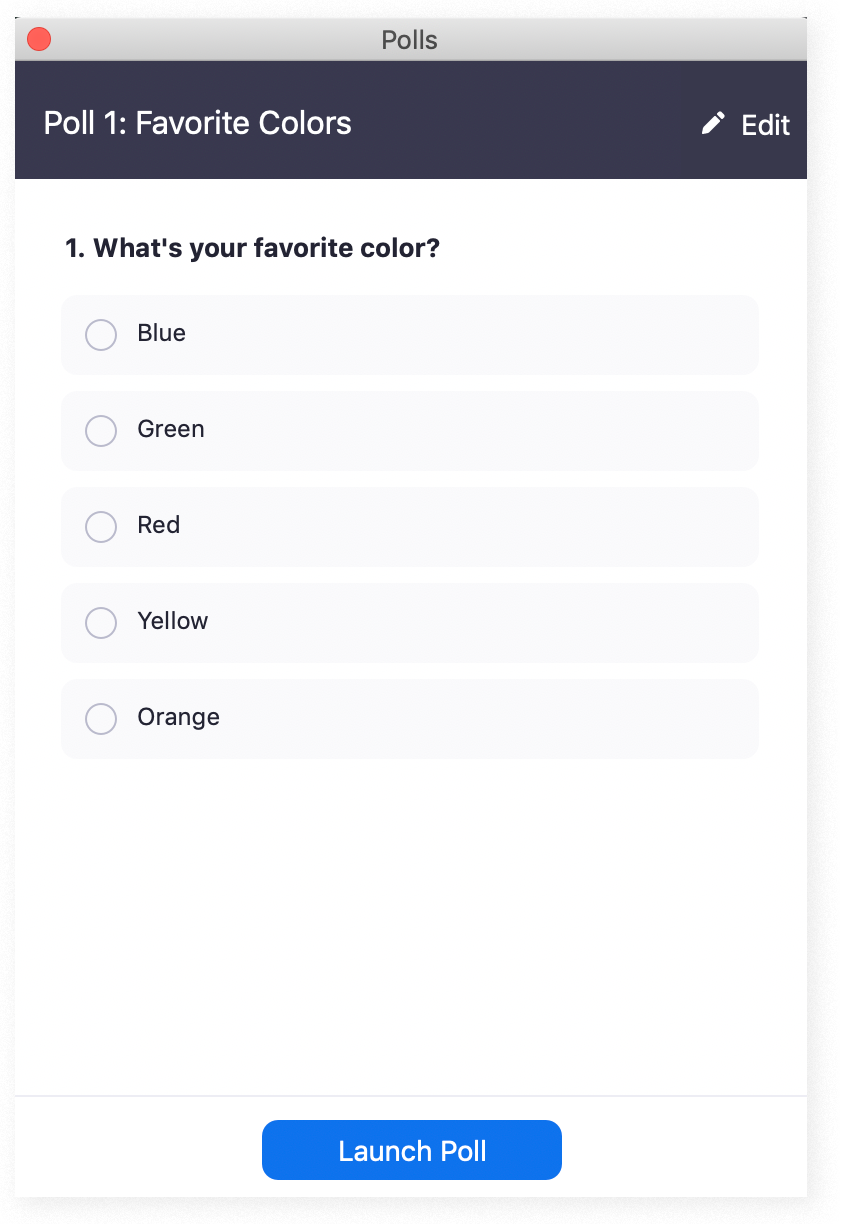
Task: Click the Yellow option row
Action: 410,623
